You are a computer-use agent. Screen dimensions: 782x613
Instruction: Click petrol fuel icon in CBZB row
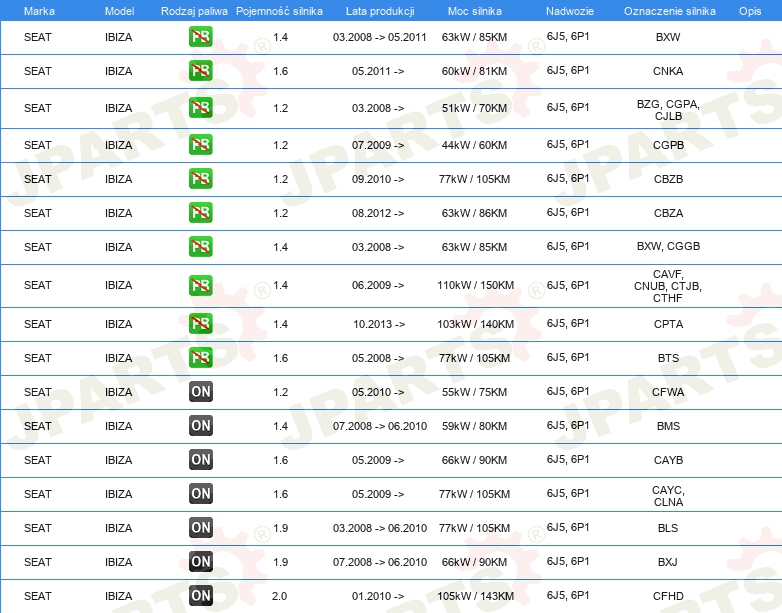[x=200, y=179]
